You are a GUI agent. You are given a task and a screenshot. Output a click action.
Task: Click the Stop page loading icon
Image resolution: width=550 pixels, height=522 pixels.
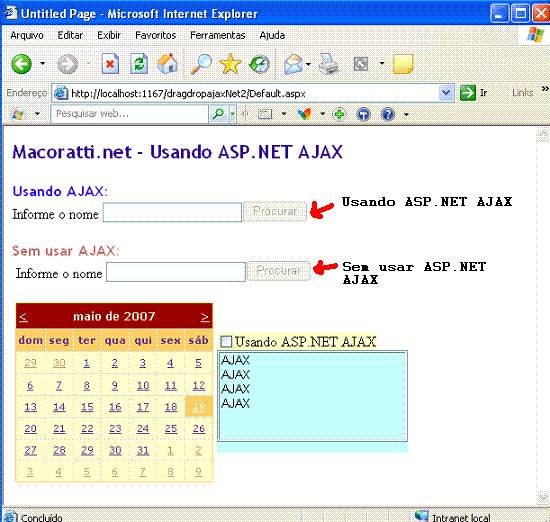click(110, 64)
